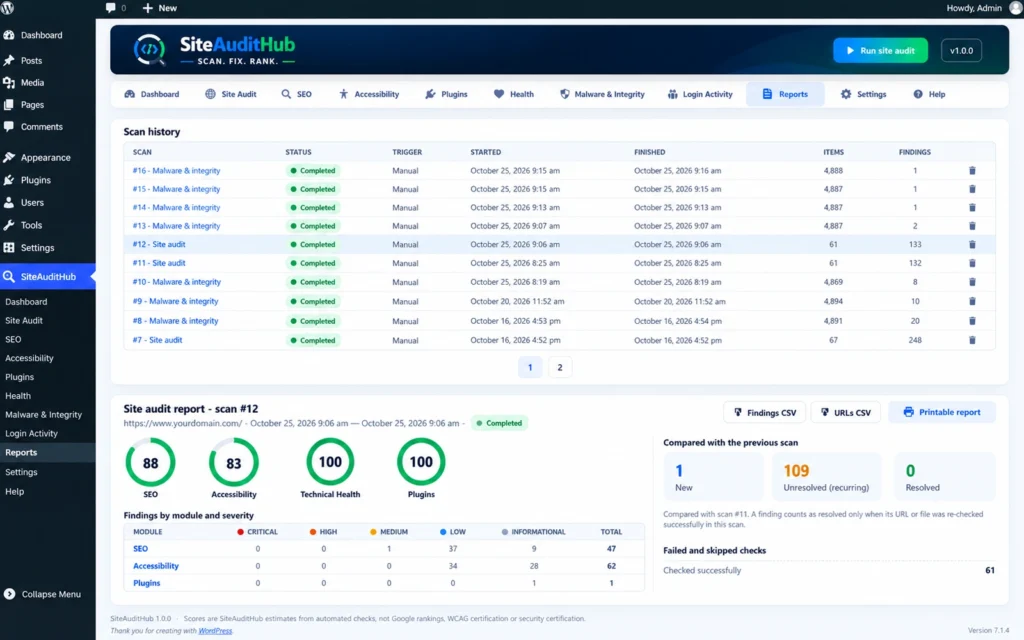
Task: Open Login Activity sidebar submenu link
Action: 31,434
